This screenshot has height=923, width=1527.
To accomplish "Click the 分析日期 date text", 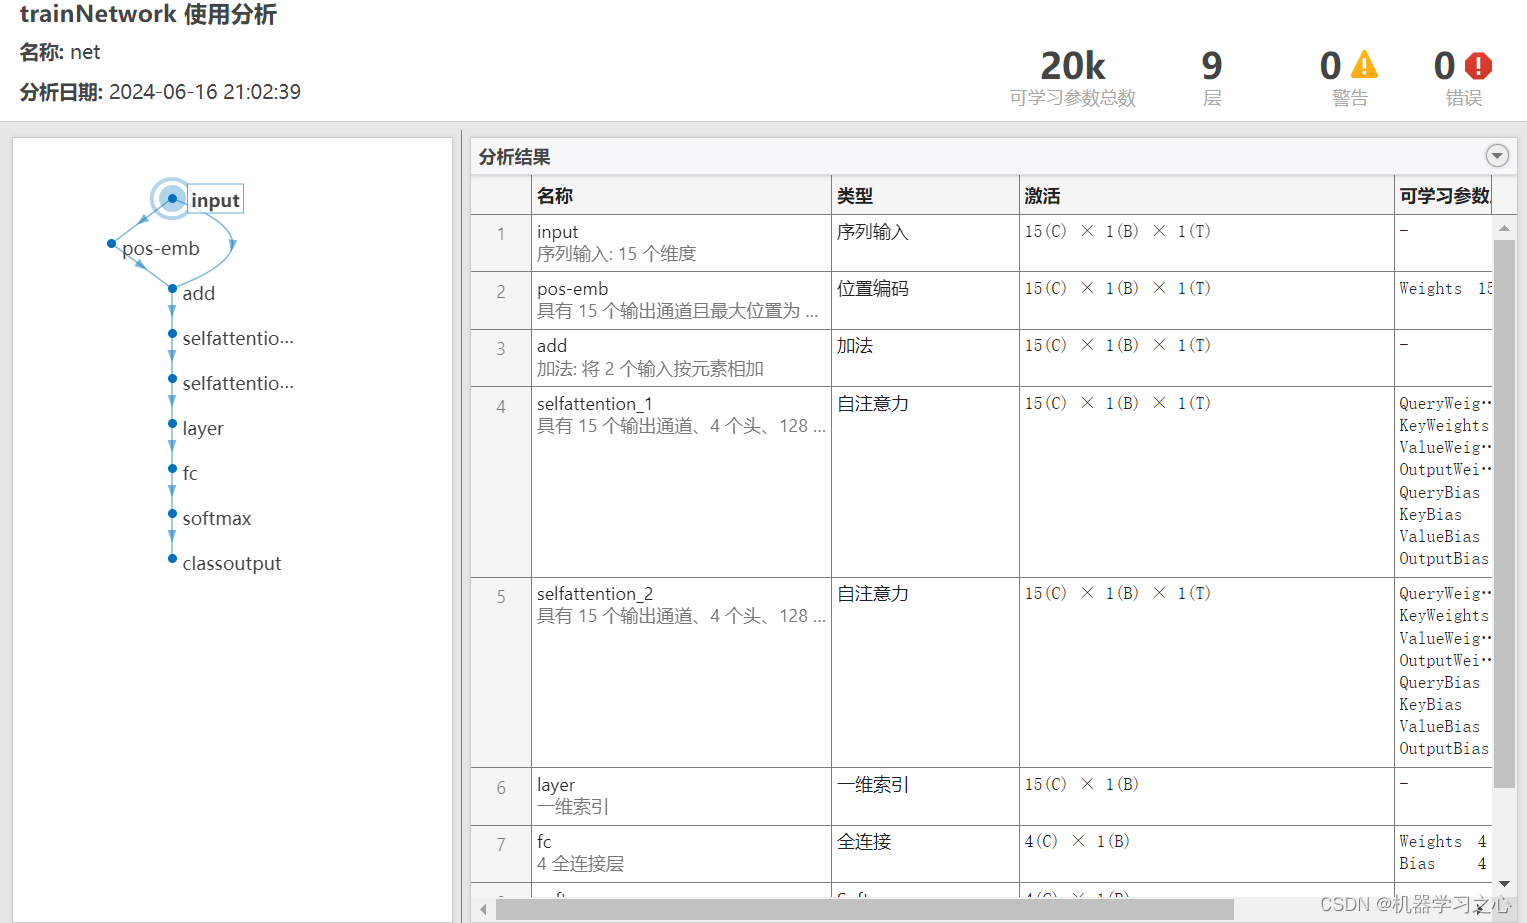I will click(x=160, y=92).
